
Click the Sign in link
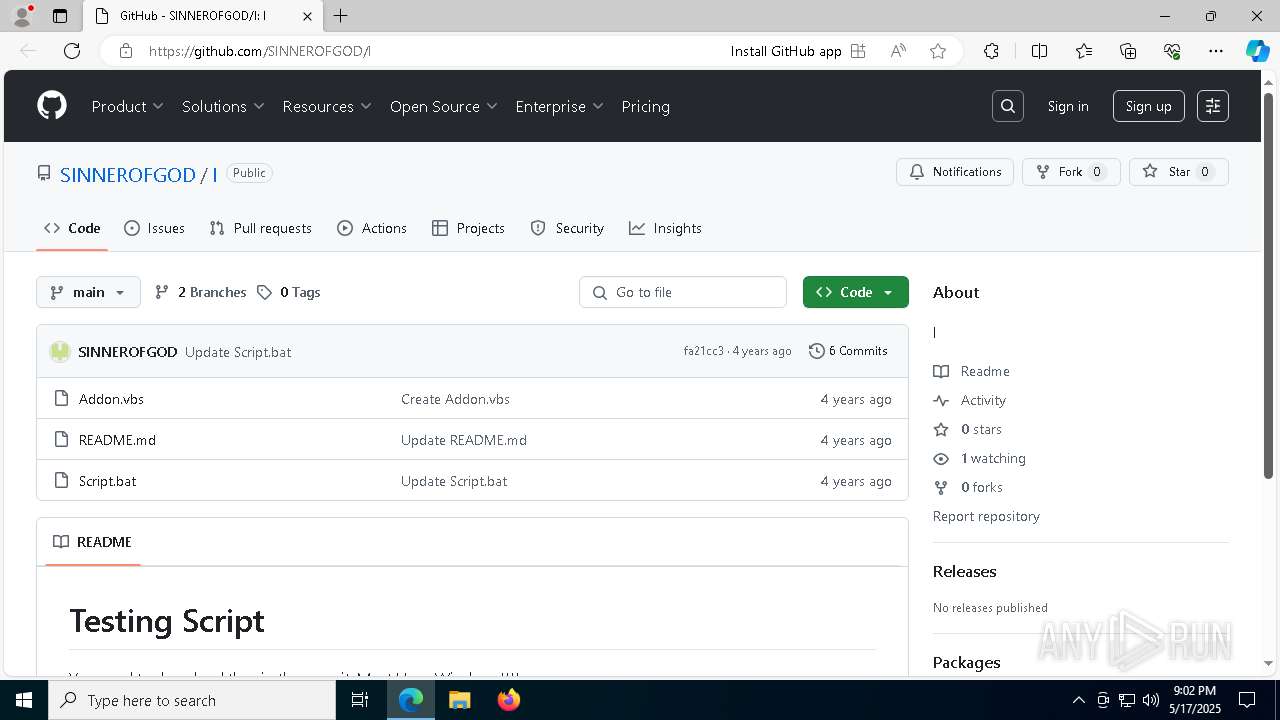coord(1068,106)
